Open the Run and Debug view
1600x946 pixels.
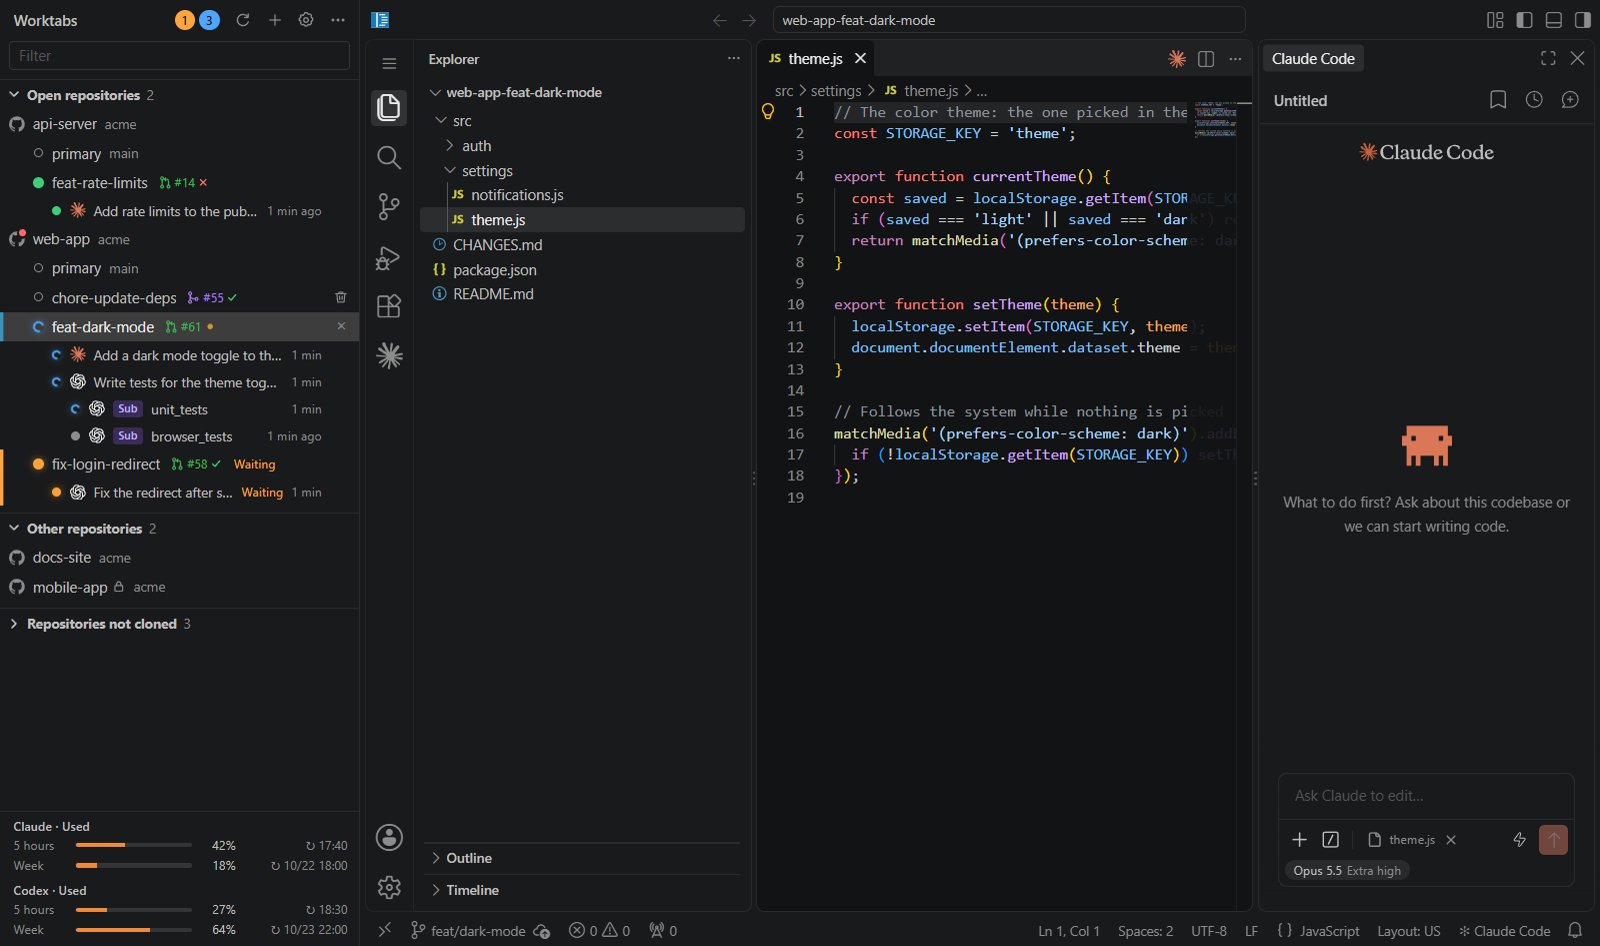click(389, 258)
